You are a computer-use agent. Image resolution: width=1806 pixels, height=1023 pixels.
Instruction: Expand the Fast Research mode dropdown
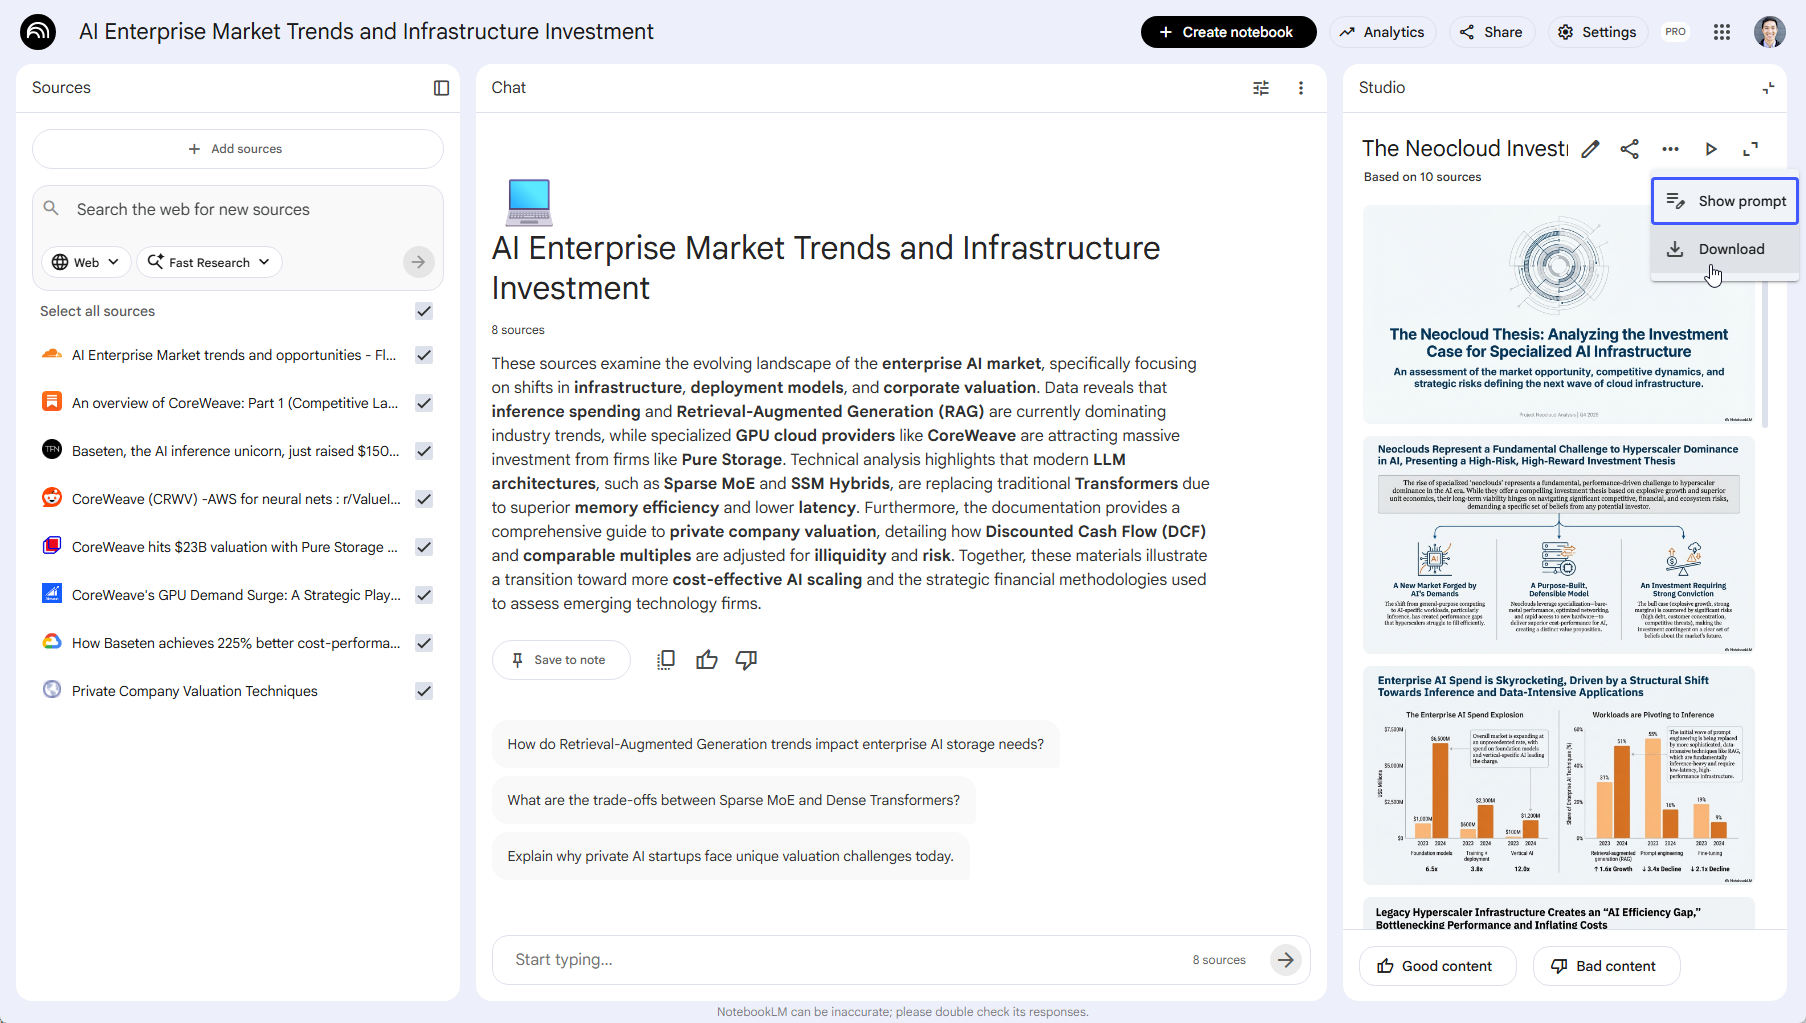tap(208, 261)
